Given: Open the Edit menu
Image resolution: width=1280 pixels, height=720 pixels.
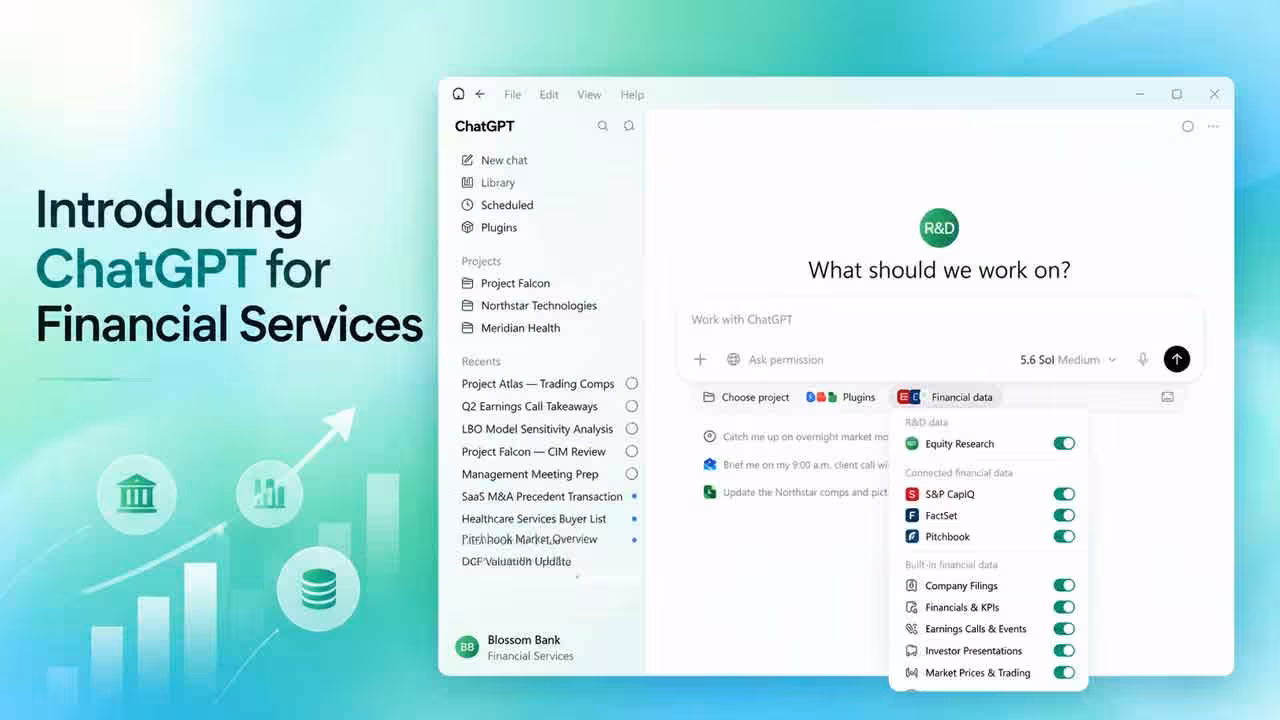Looking at the screenshot, I should point(549,95).
